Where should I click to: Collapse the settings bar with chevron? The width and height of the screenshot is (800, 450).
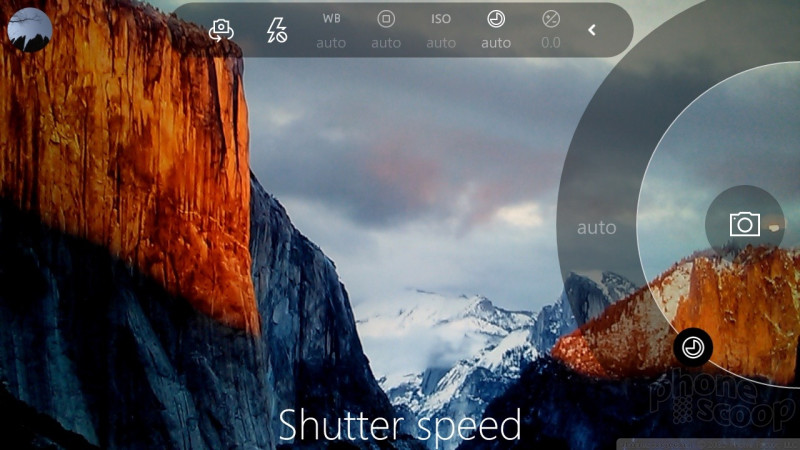coord(592,30)
